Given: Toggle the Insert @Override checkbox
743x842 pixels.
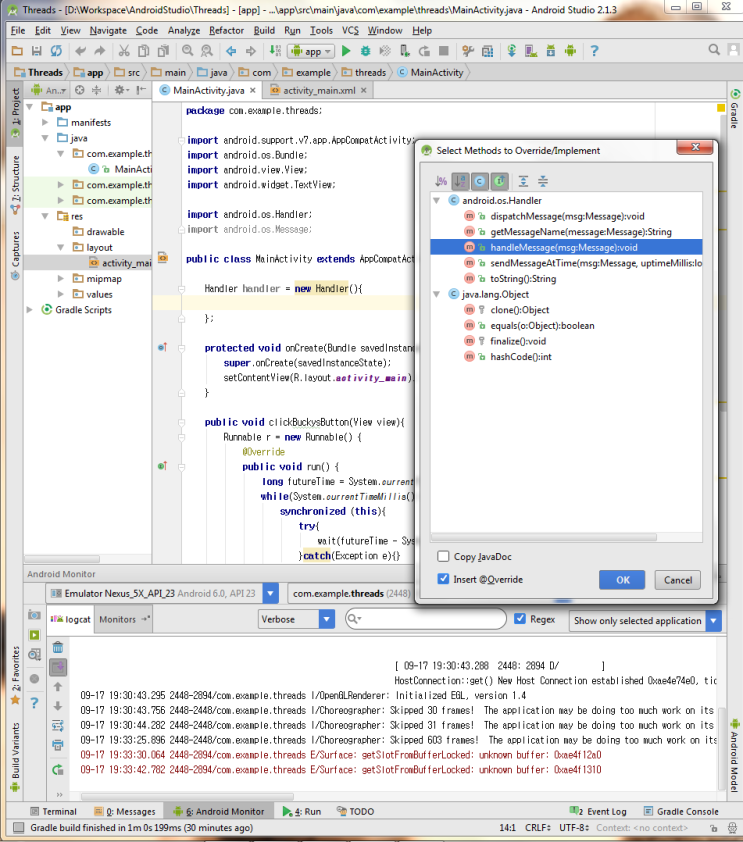Looking at the screenshot, I should coord(443,579).
